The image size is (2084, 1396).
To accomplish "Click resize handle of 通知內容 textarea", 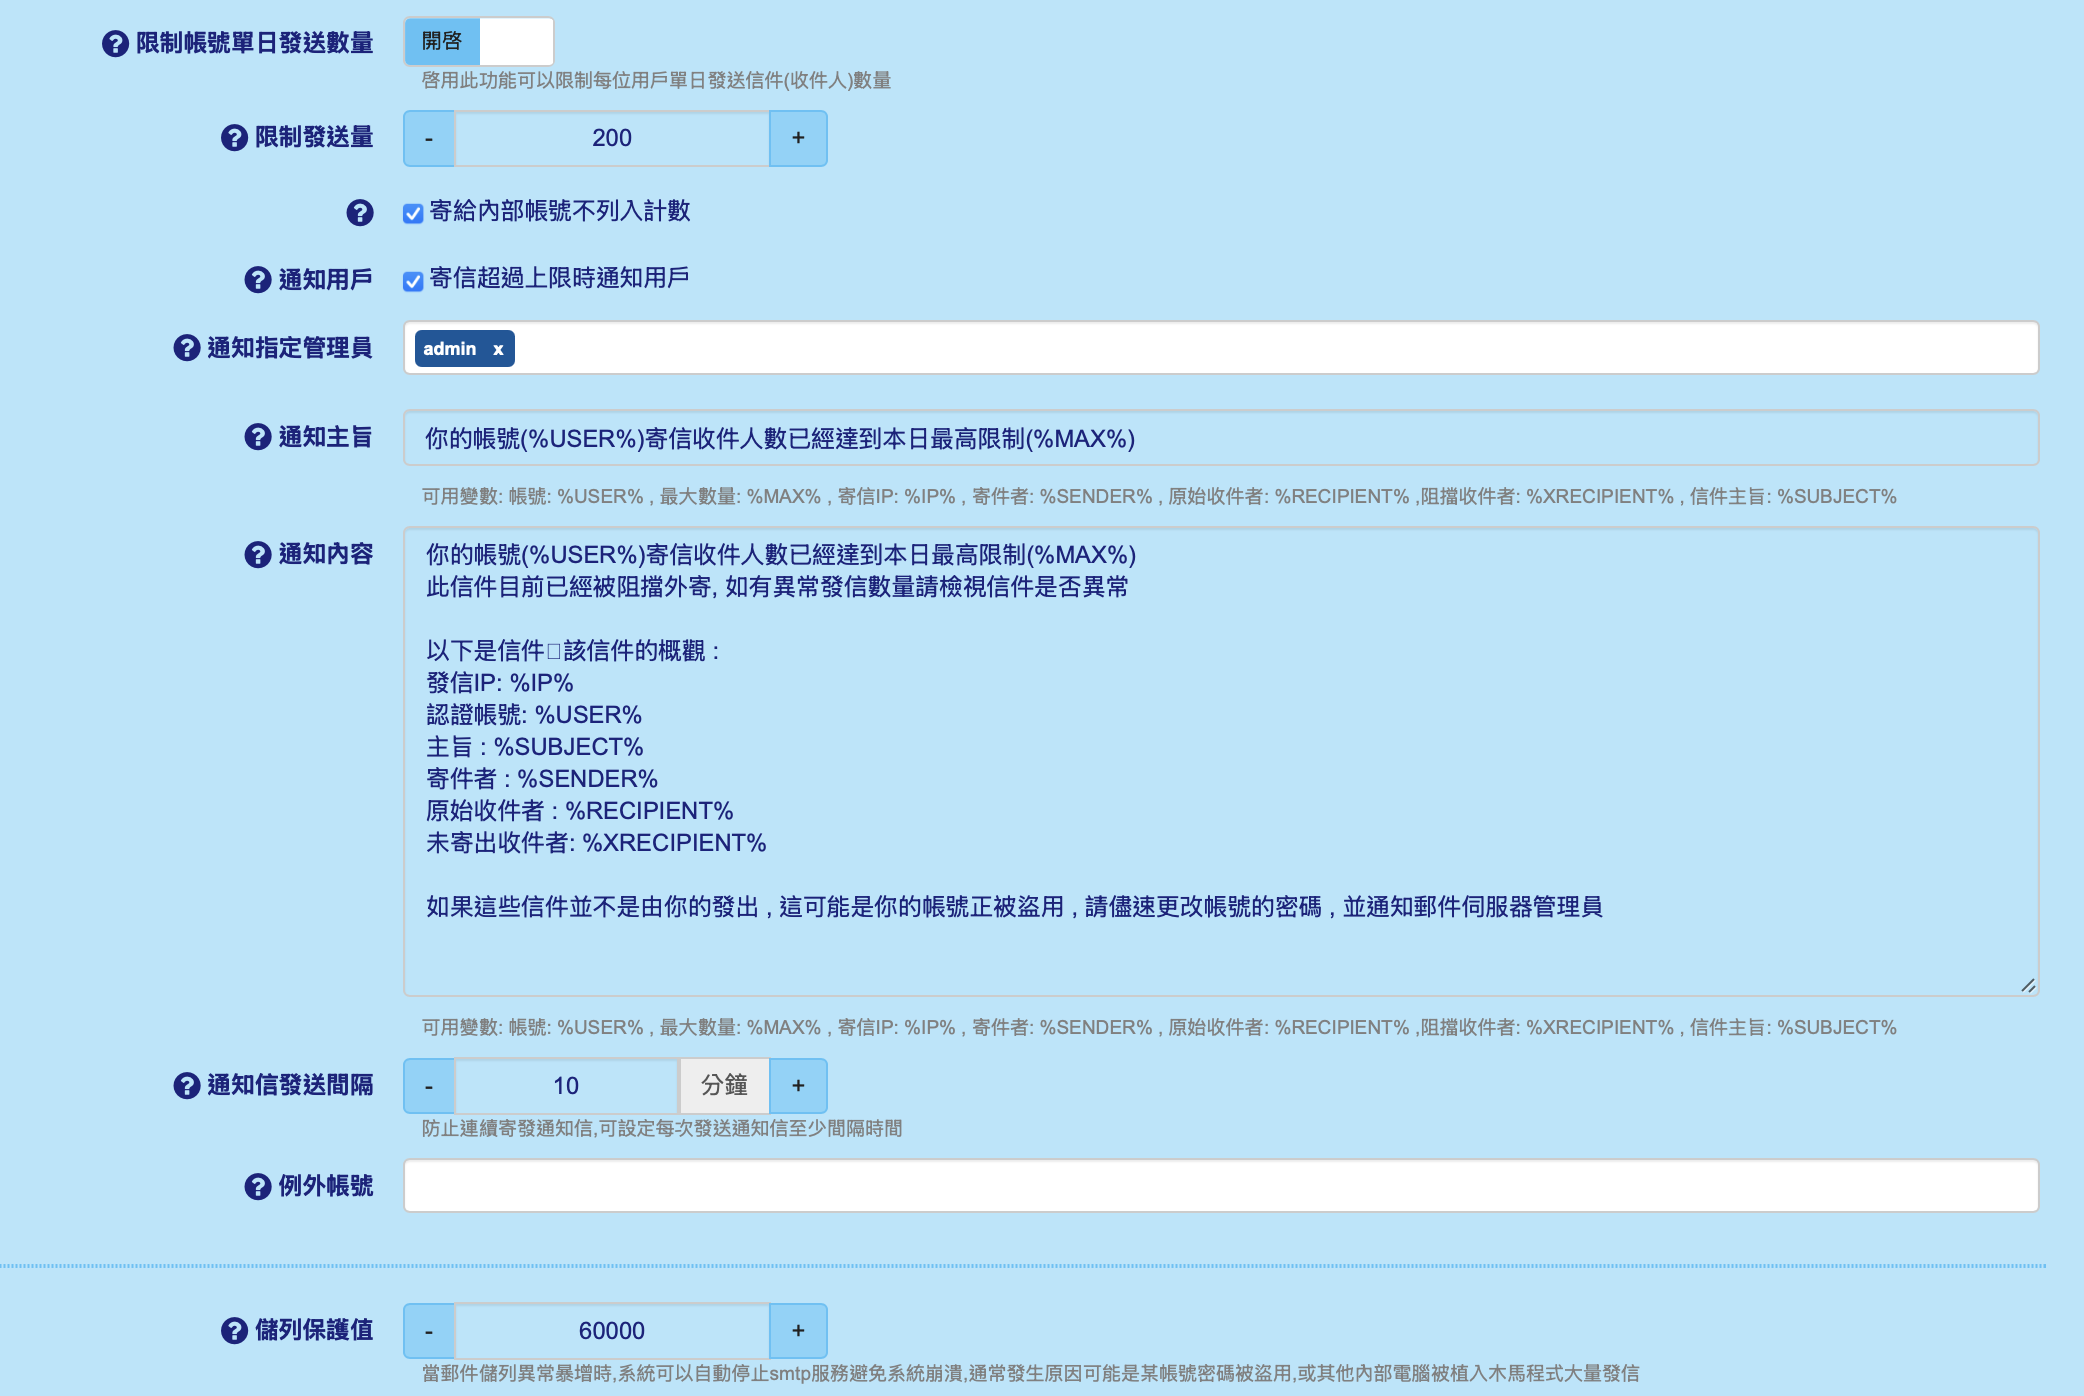I will (x=2027, y=985).
